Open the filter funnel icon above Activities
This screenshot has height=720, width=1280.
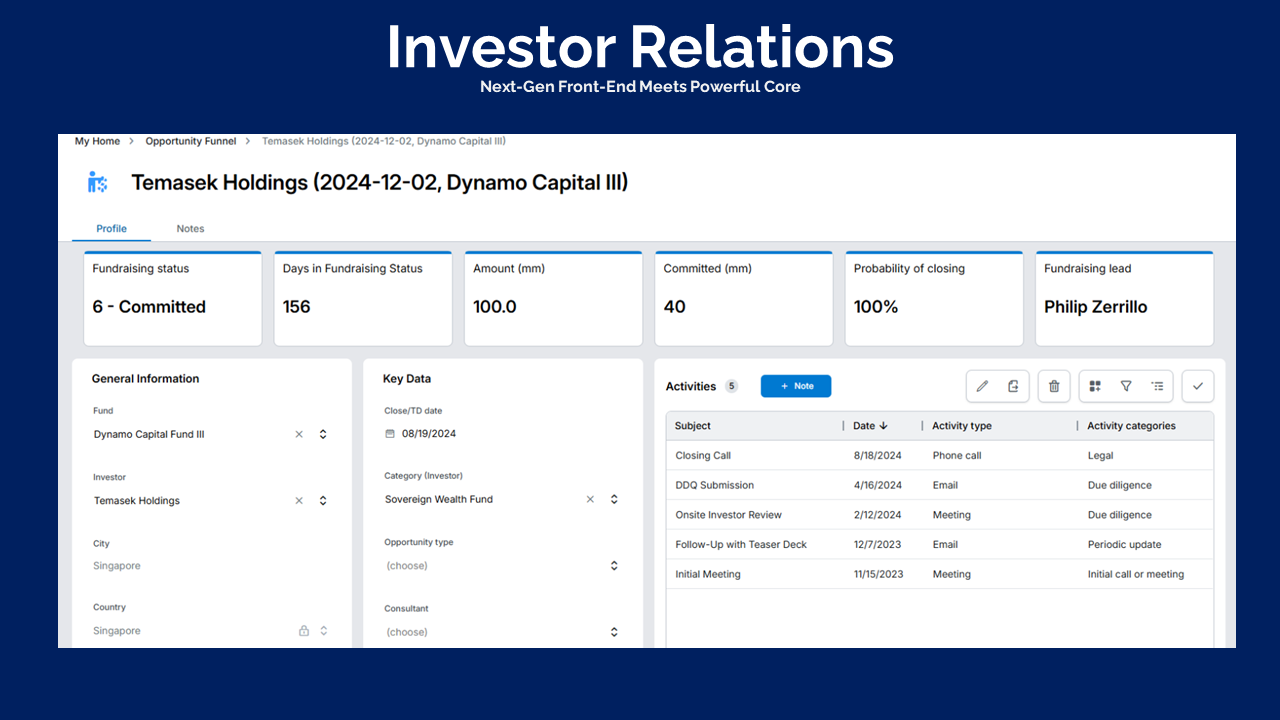(x=1126, y=386)
